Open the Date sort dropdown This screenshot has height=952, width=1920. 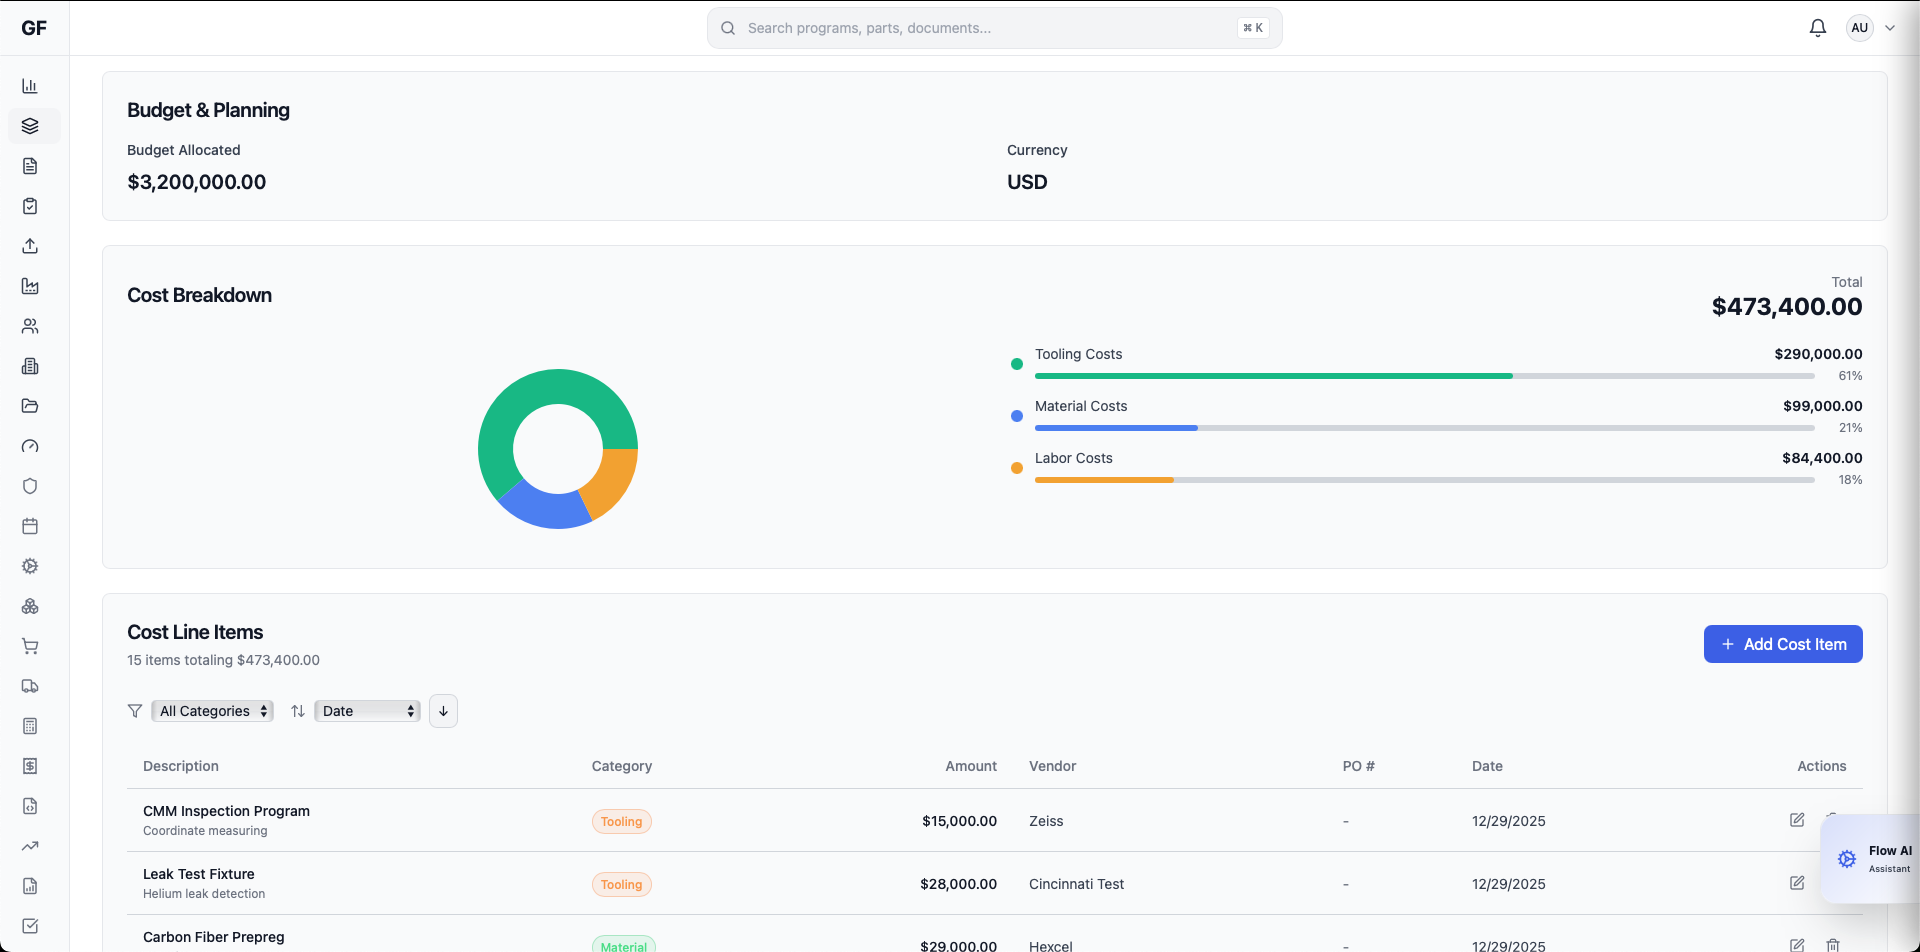tap(366, 710)
